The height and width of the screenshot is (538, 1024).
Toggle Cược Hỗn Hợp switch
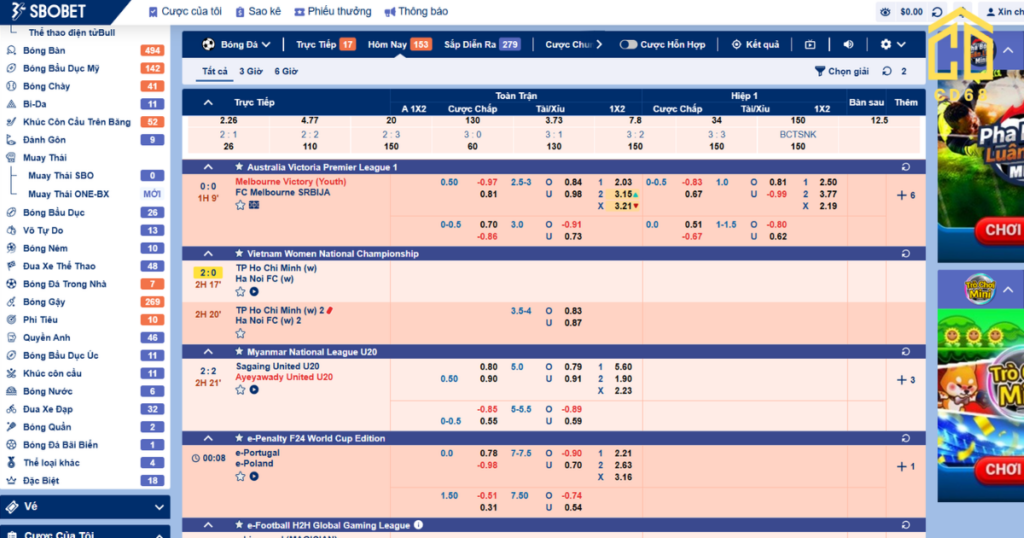tap(628, 44)
